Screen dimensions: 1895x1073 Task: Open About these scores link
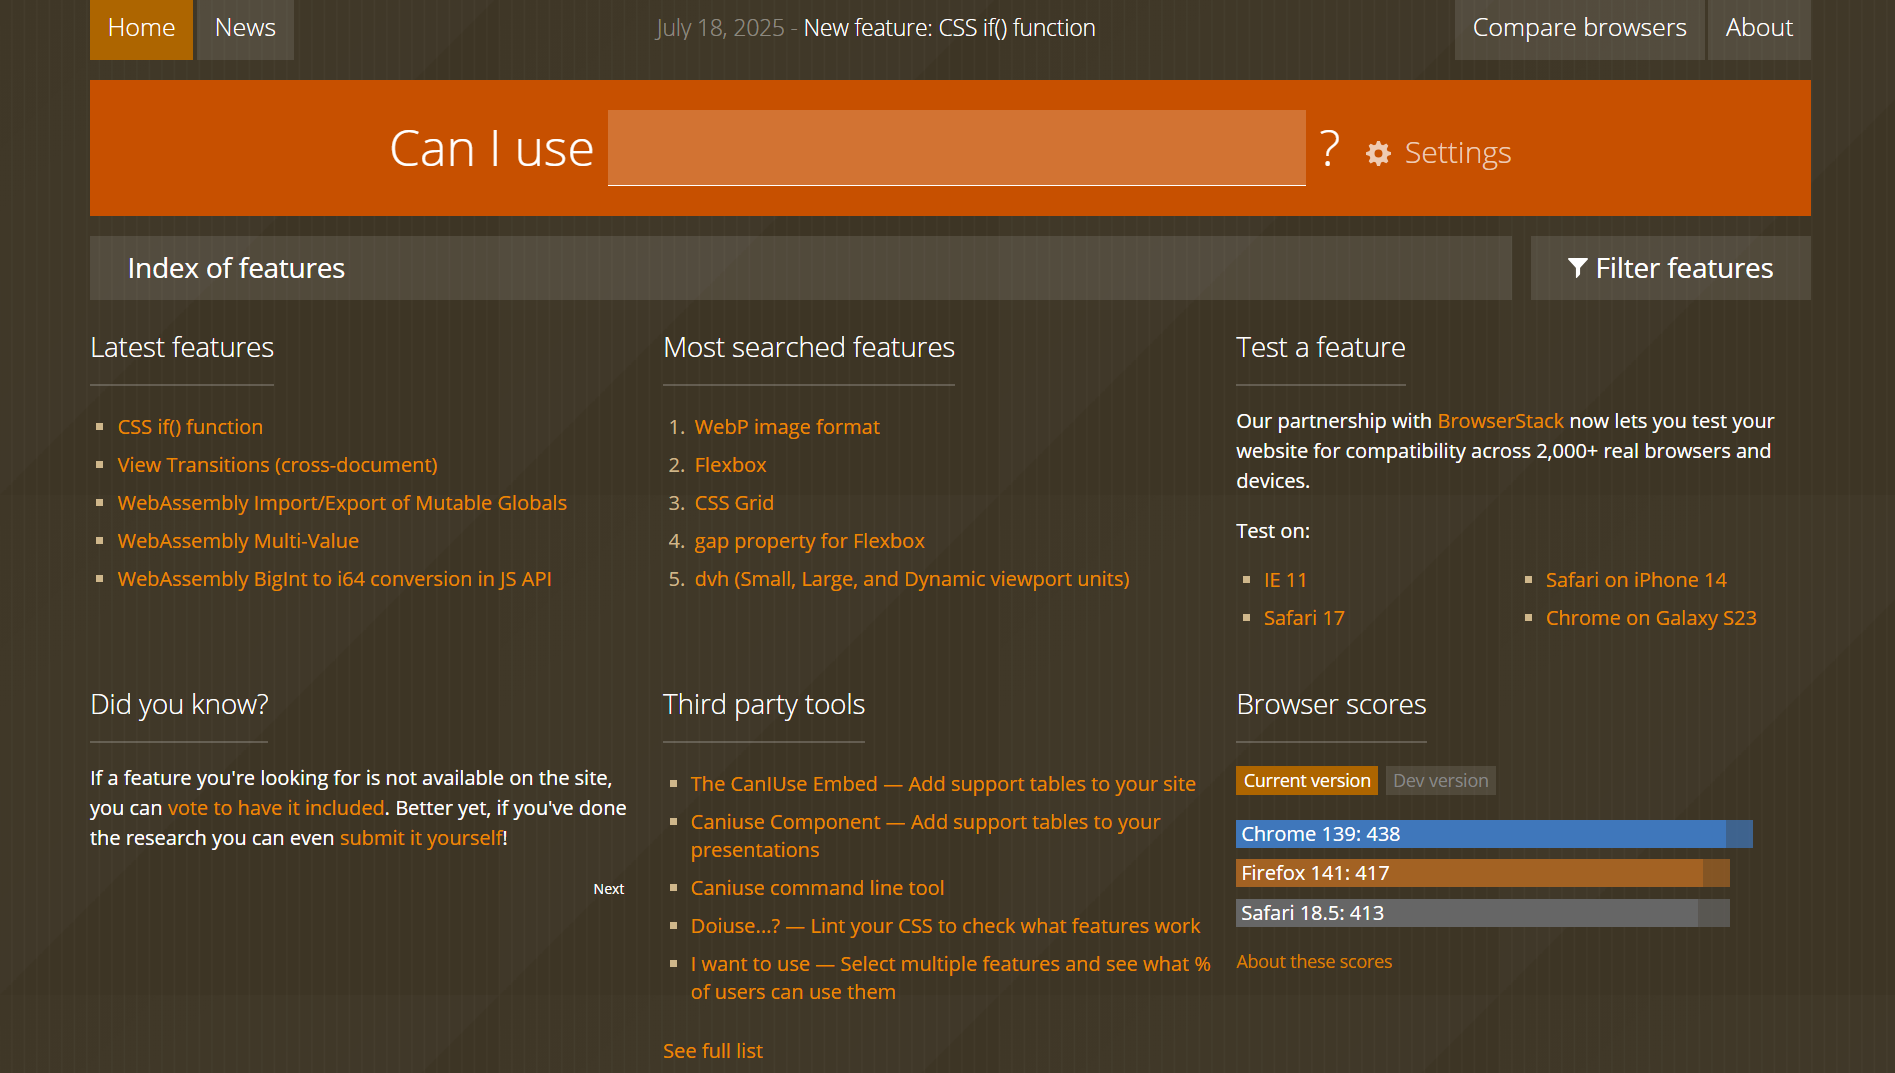pos(1314,962)
